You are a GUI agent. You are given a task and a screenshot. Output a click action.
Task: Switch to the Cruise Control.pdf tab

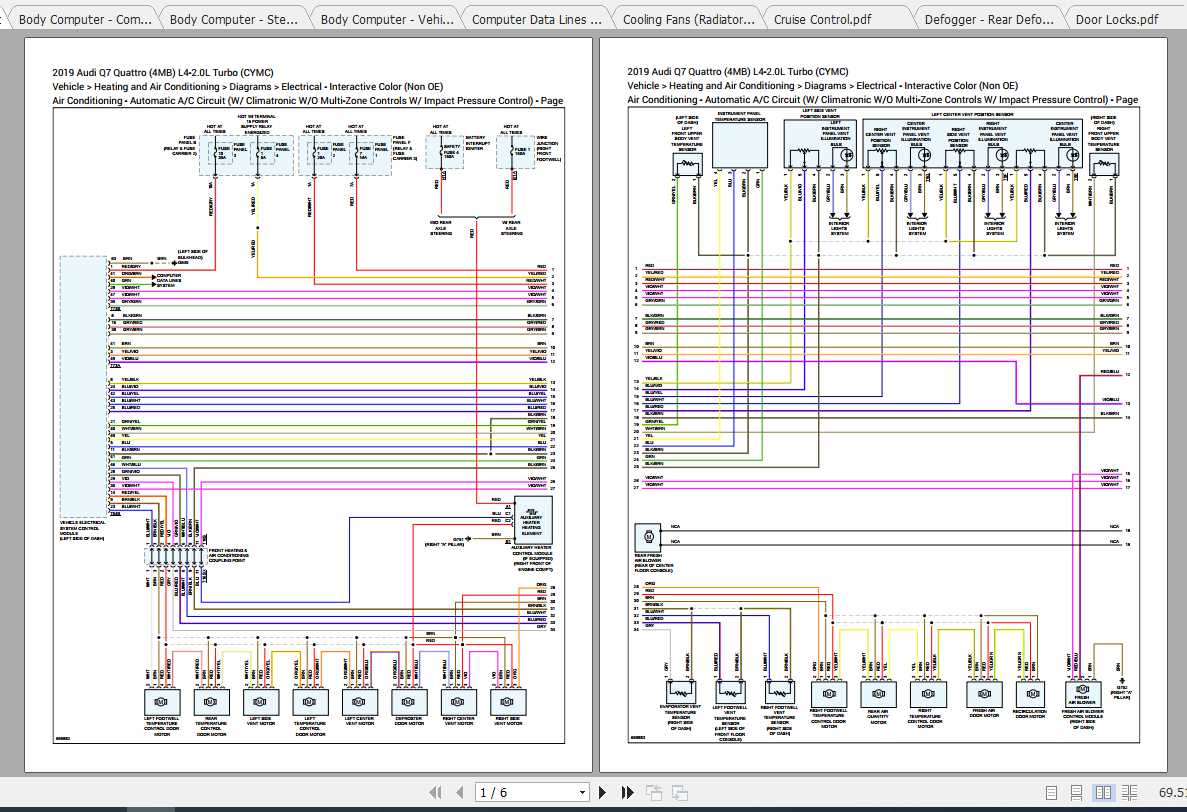pos(822,19)
